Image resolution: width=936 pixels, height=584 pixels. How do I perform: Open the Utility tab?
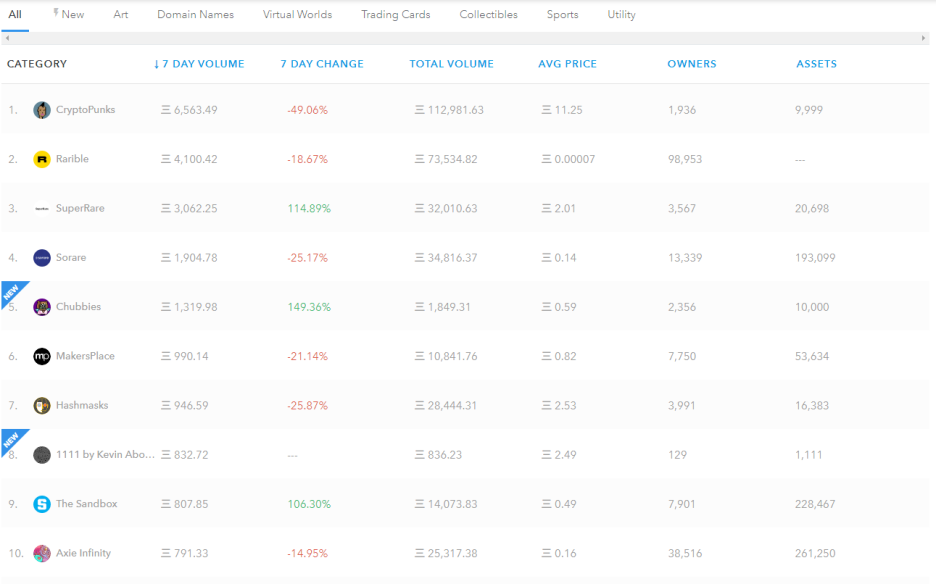tap(621, 14)
